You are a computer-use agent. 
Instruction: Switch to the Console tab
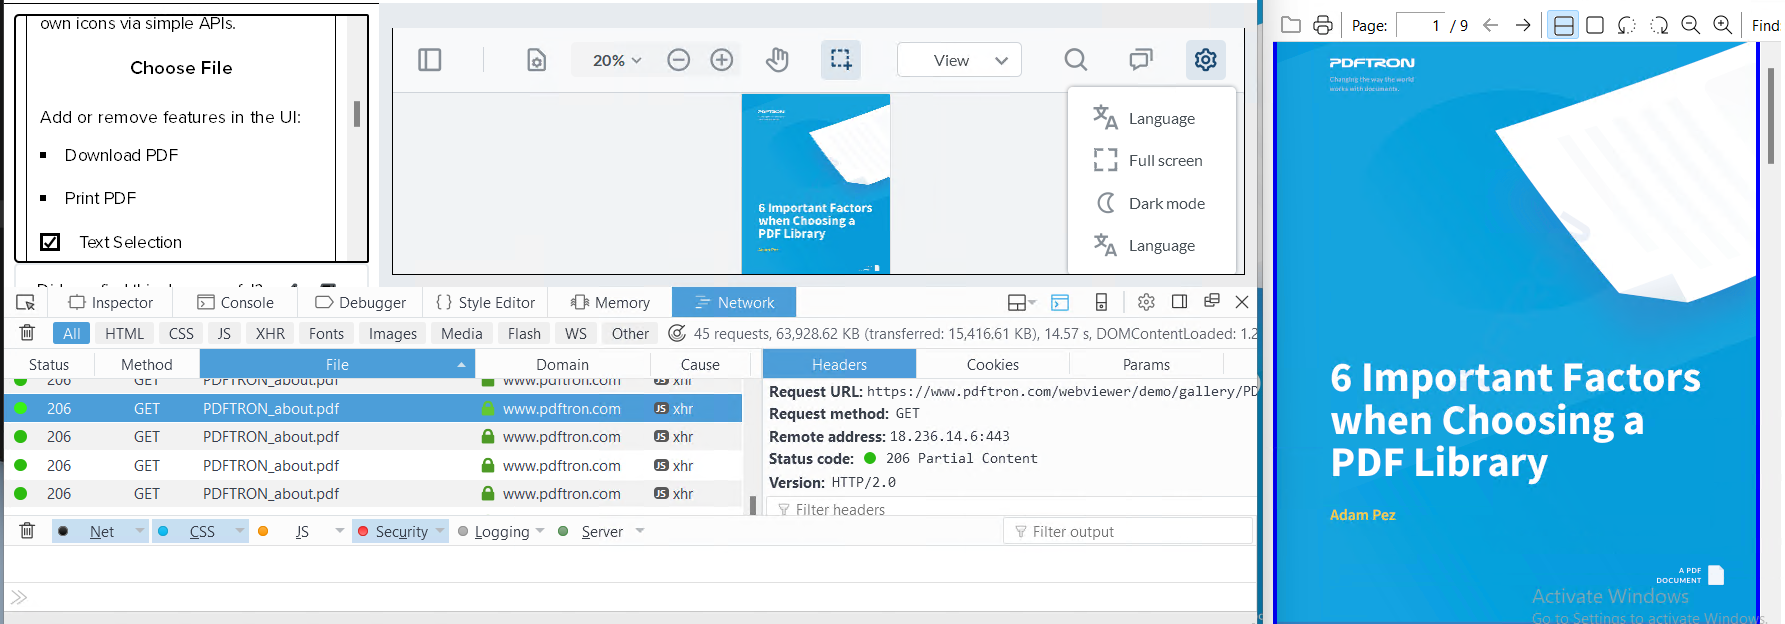click(235, 302)
